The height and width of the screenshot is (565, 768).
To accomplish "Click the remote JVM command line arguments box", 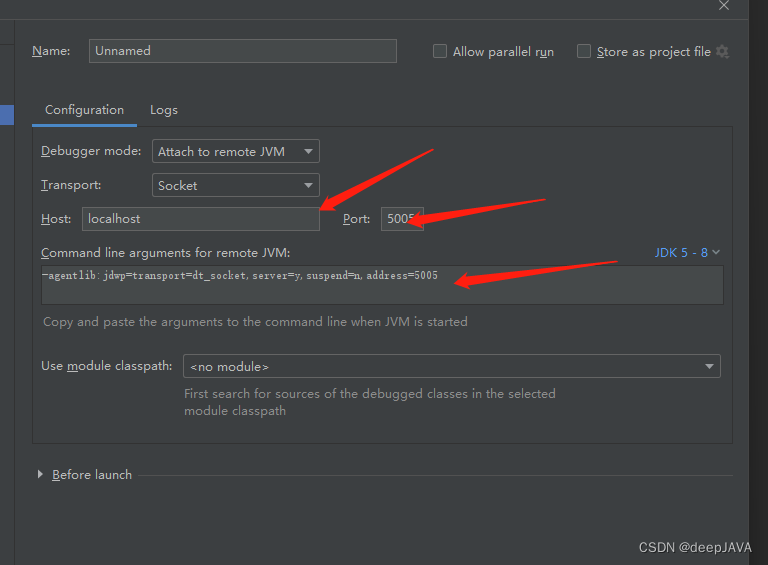I will point(382,285).
